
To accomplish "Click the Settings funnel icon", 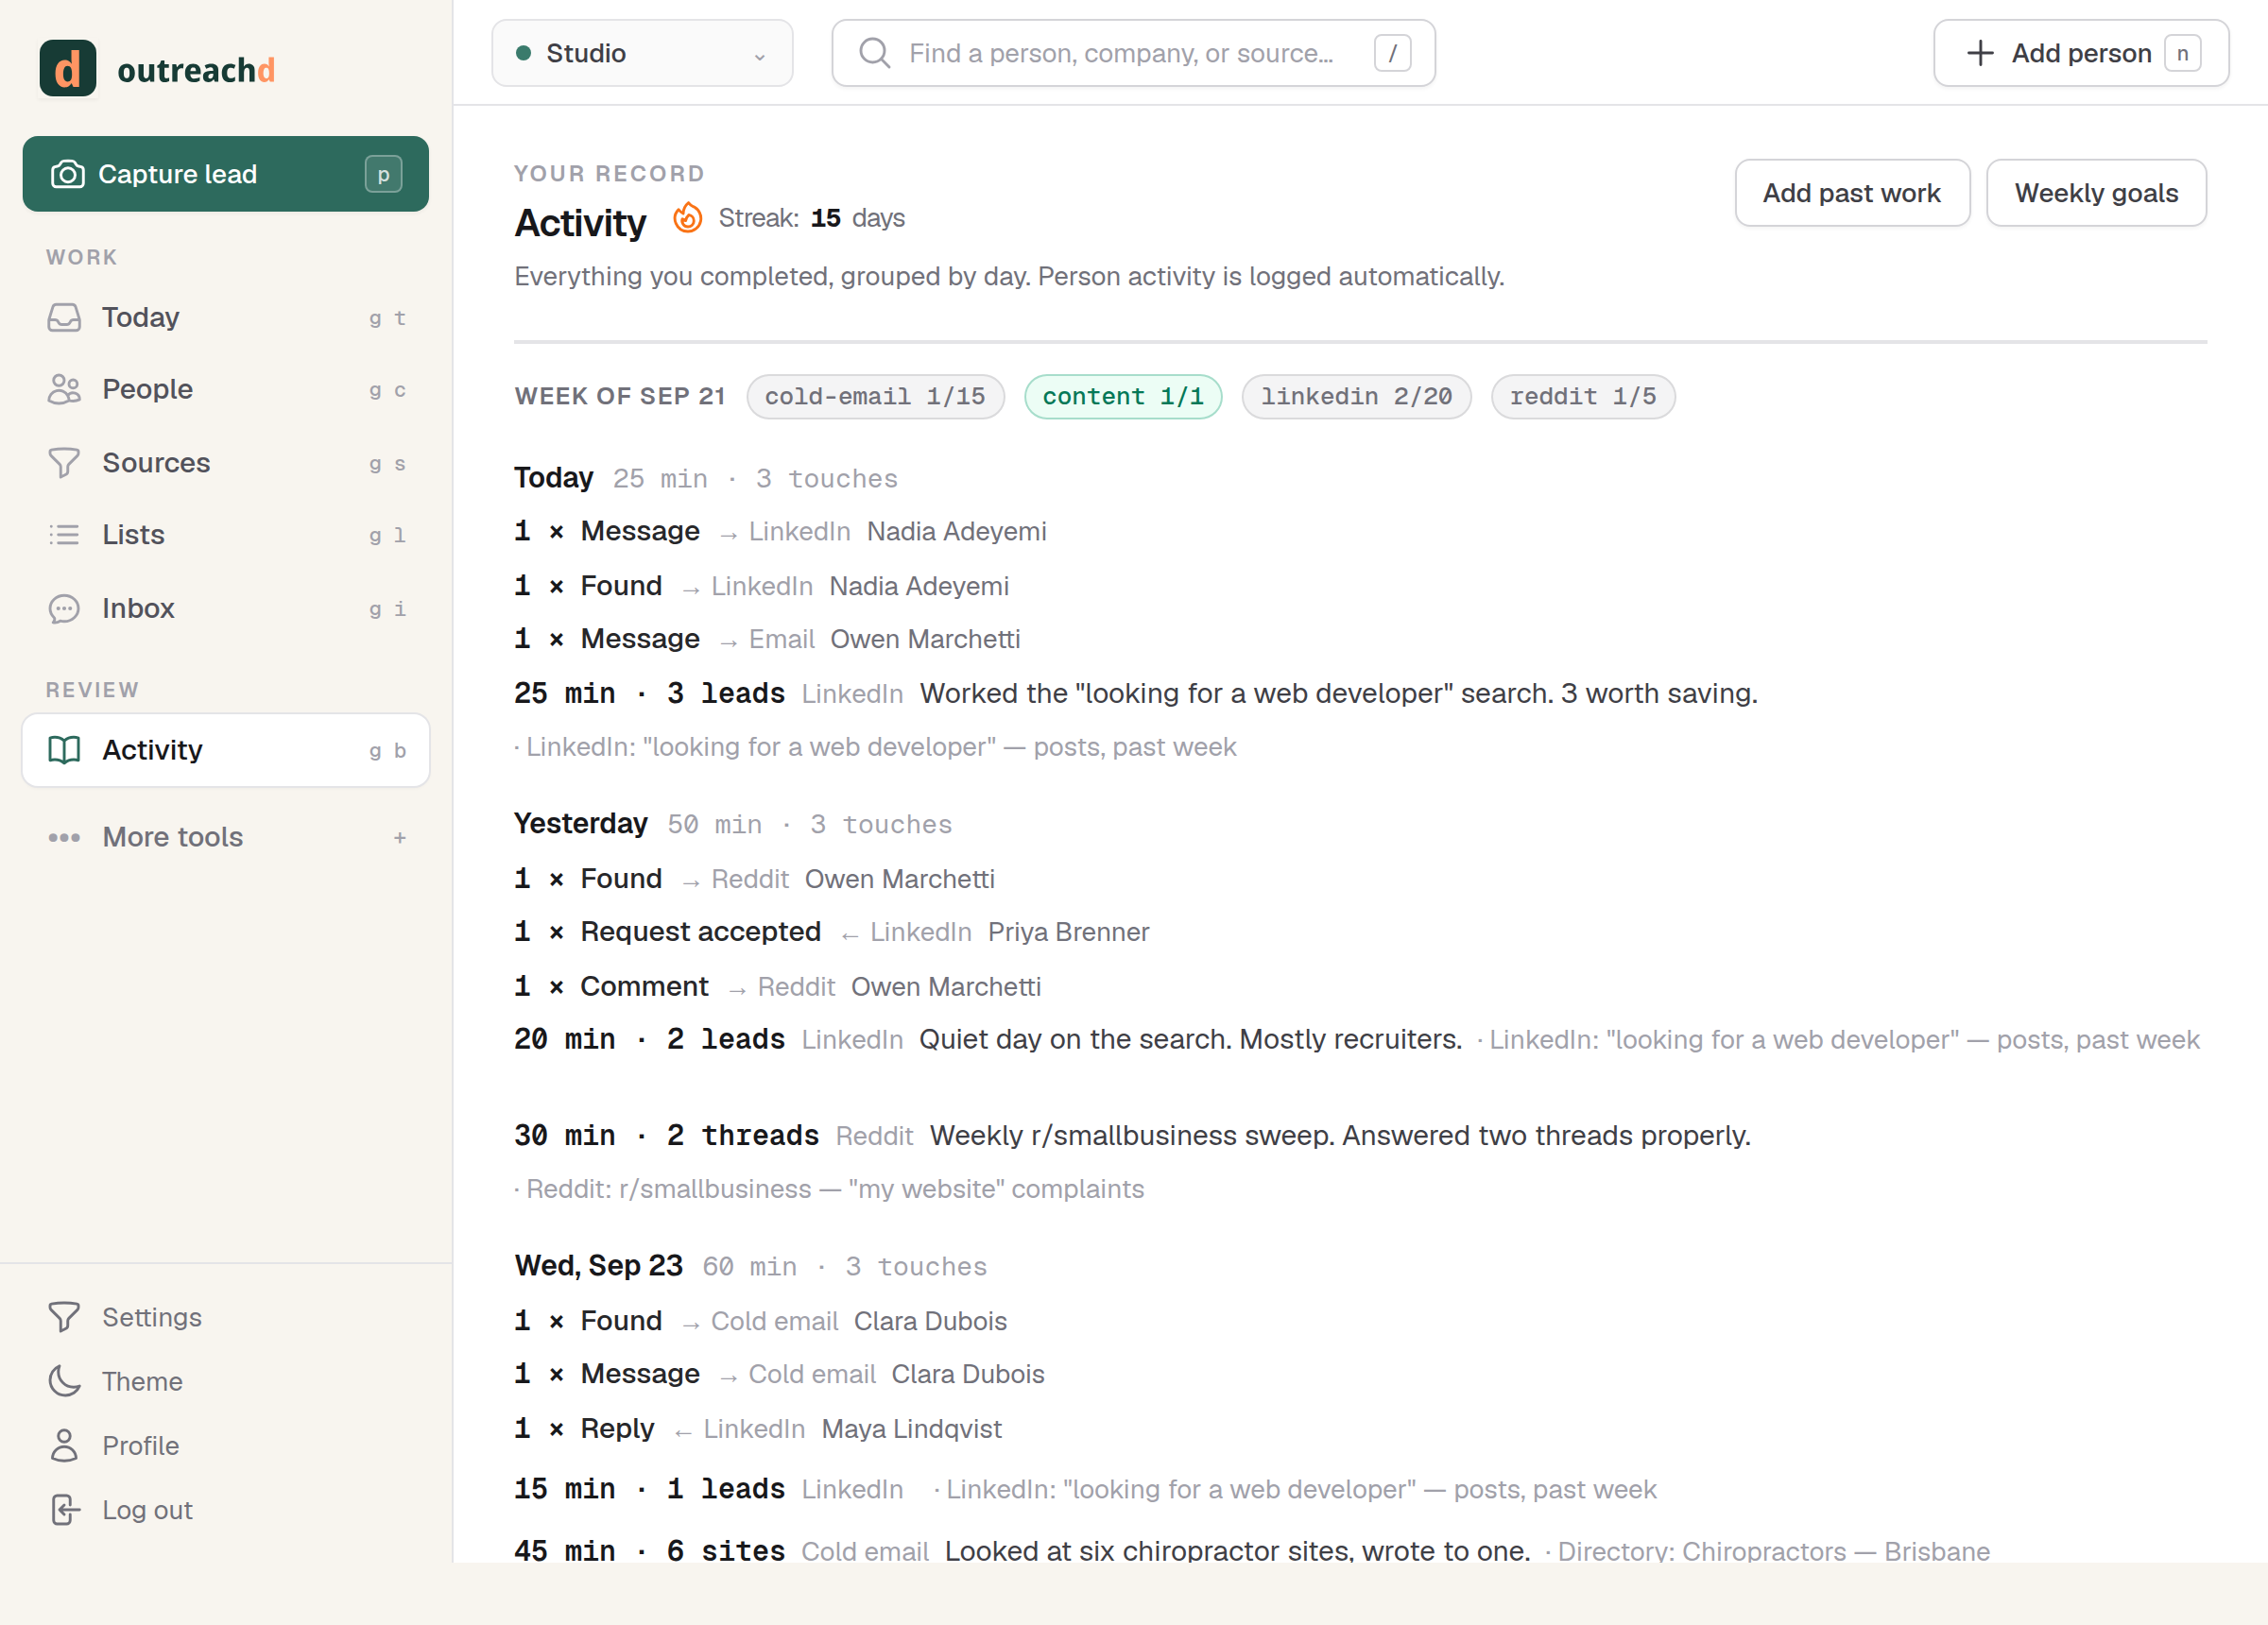I will tap(64, 1317).
